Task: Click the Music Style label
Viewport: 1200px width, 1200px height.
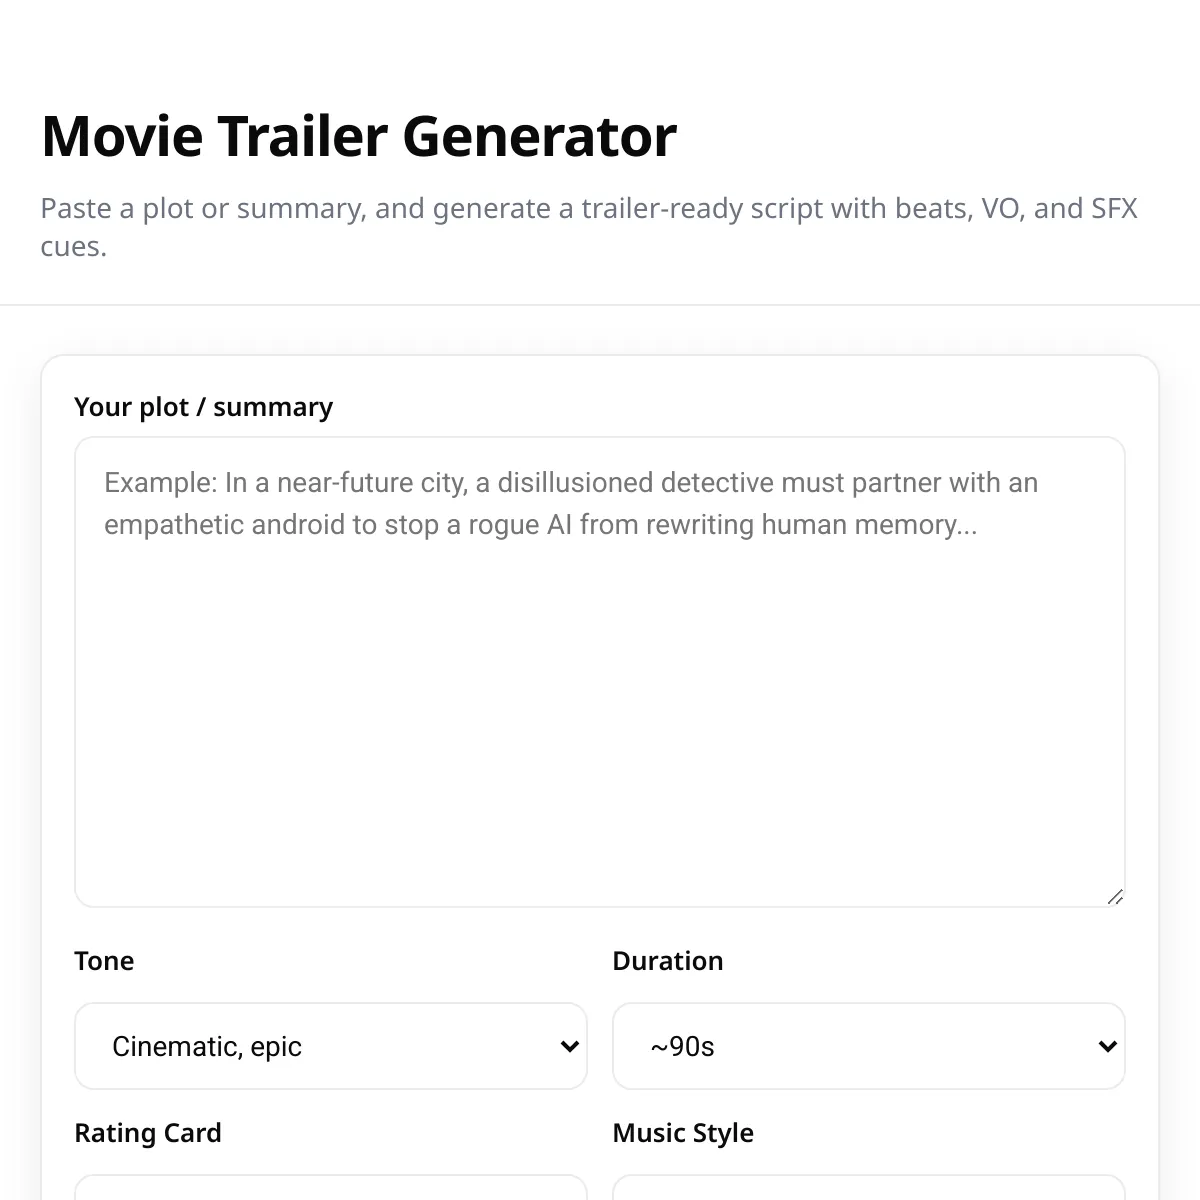Action: pos(683,1133)
